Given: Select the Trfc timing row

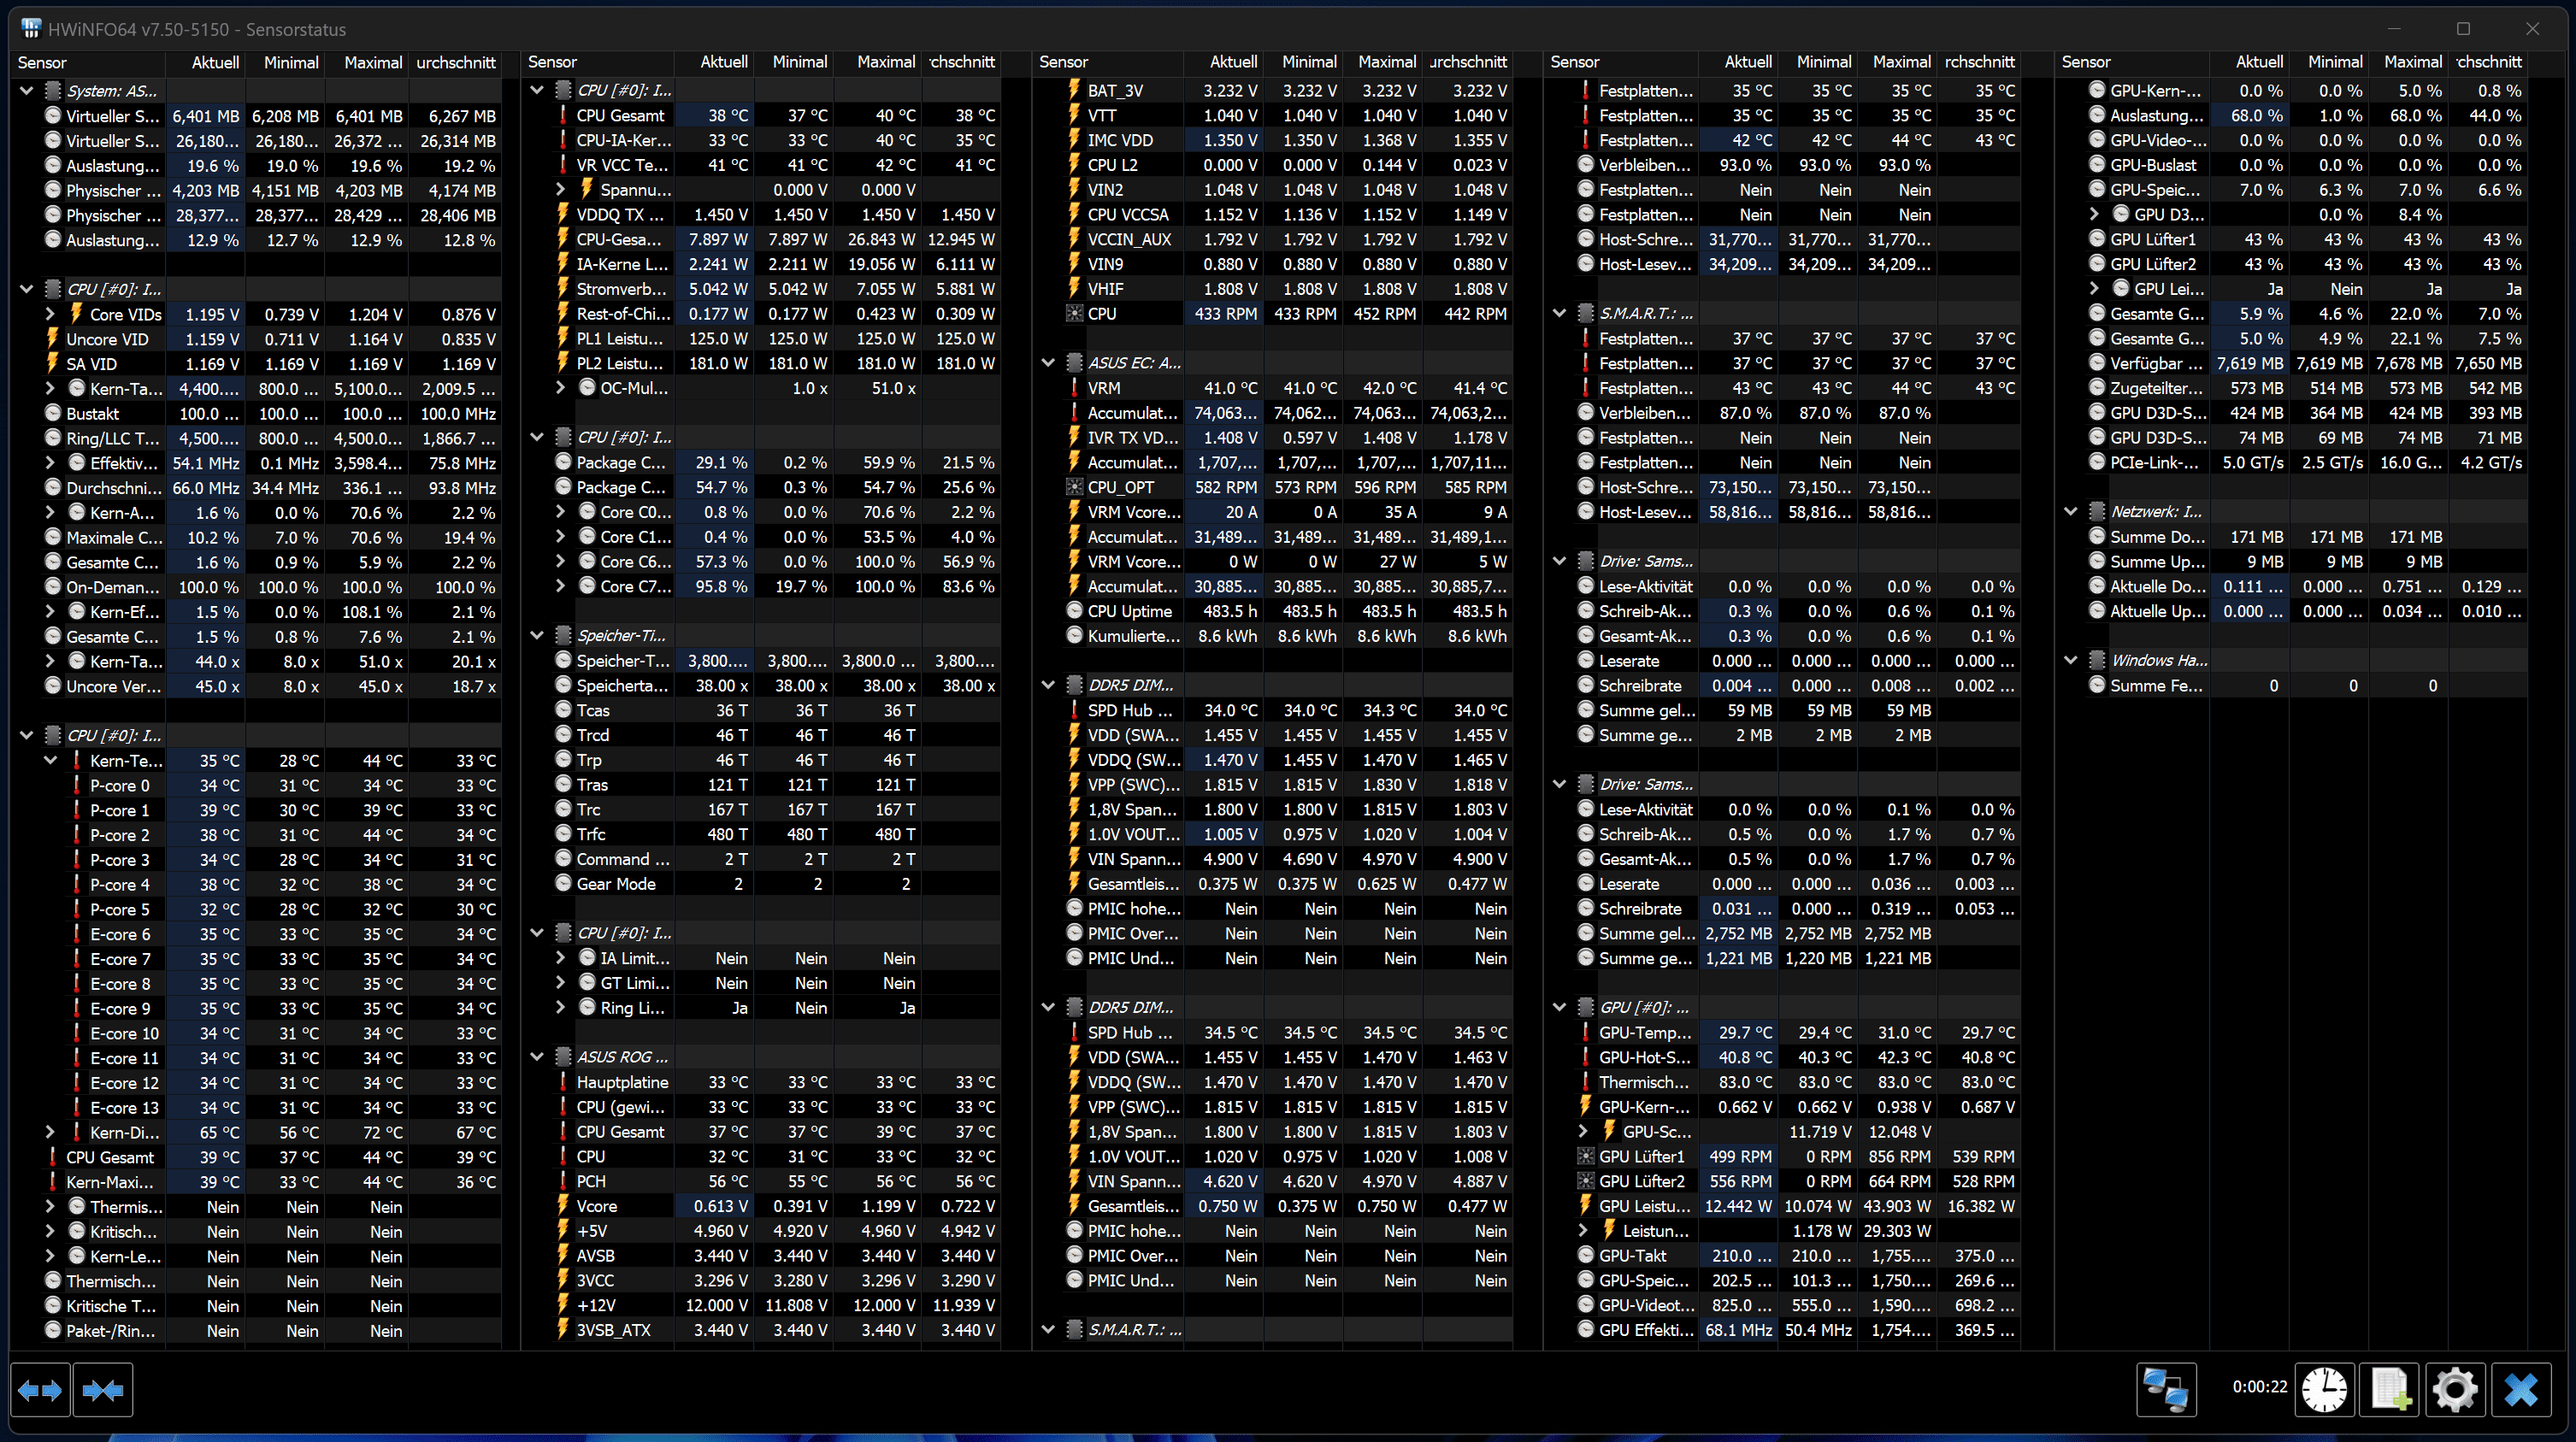Looking at the screenshot, I should [763, 834].
